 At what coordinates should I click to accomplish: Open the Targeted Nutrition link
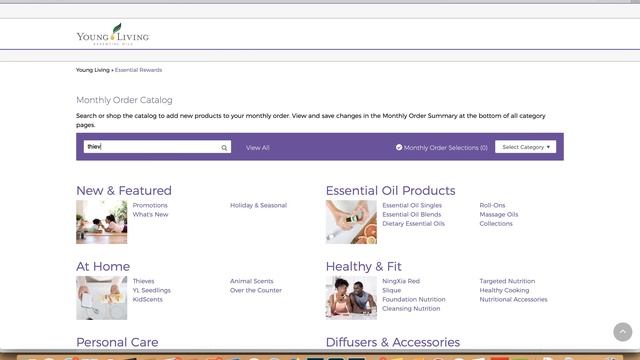[507, 281]
